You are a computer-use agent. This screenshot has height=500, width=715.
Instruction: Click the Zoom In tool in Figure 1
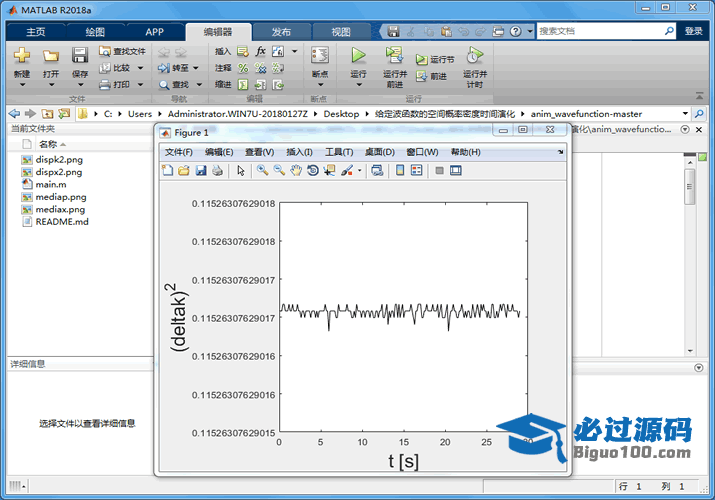point(262,170)
